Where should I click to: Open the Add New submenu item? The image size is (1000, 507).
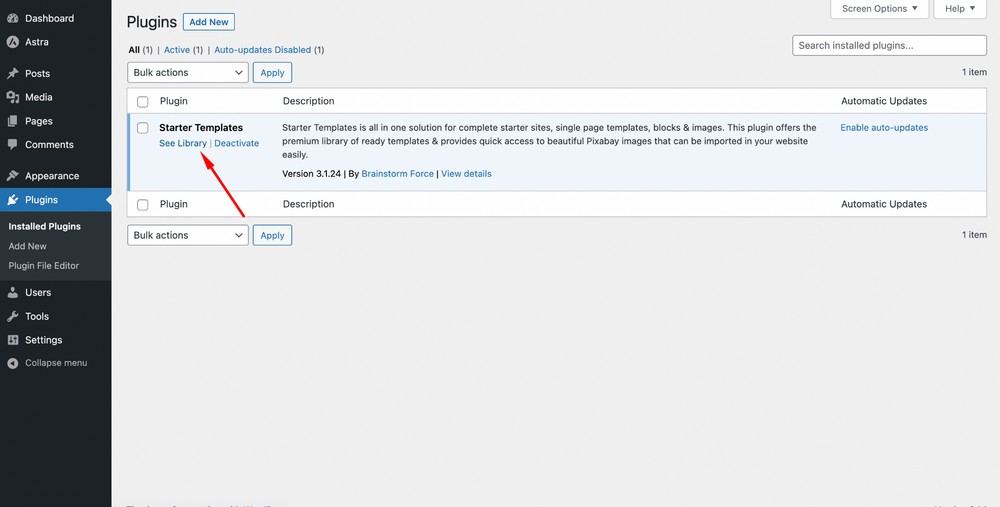coord(27,246)
